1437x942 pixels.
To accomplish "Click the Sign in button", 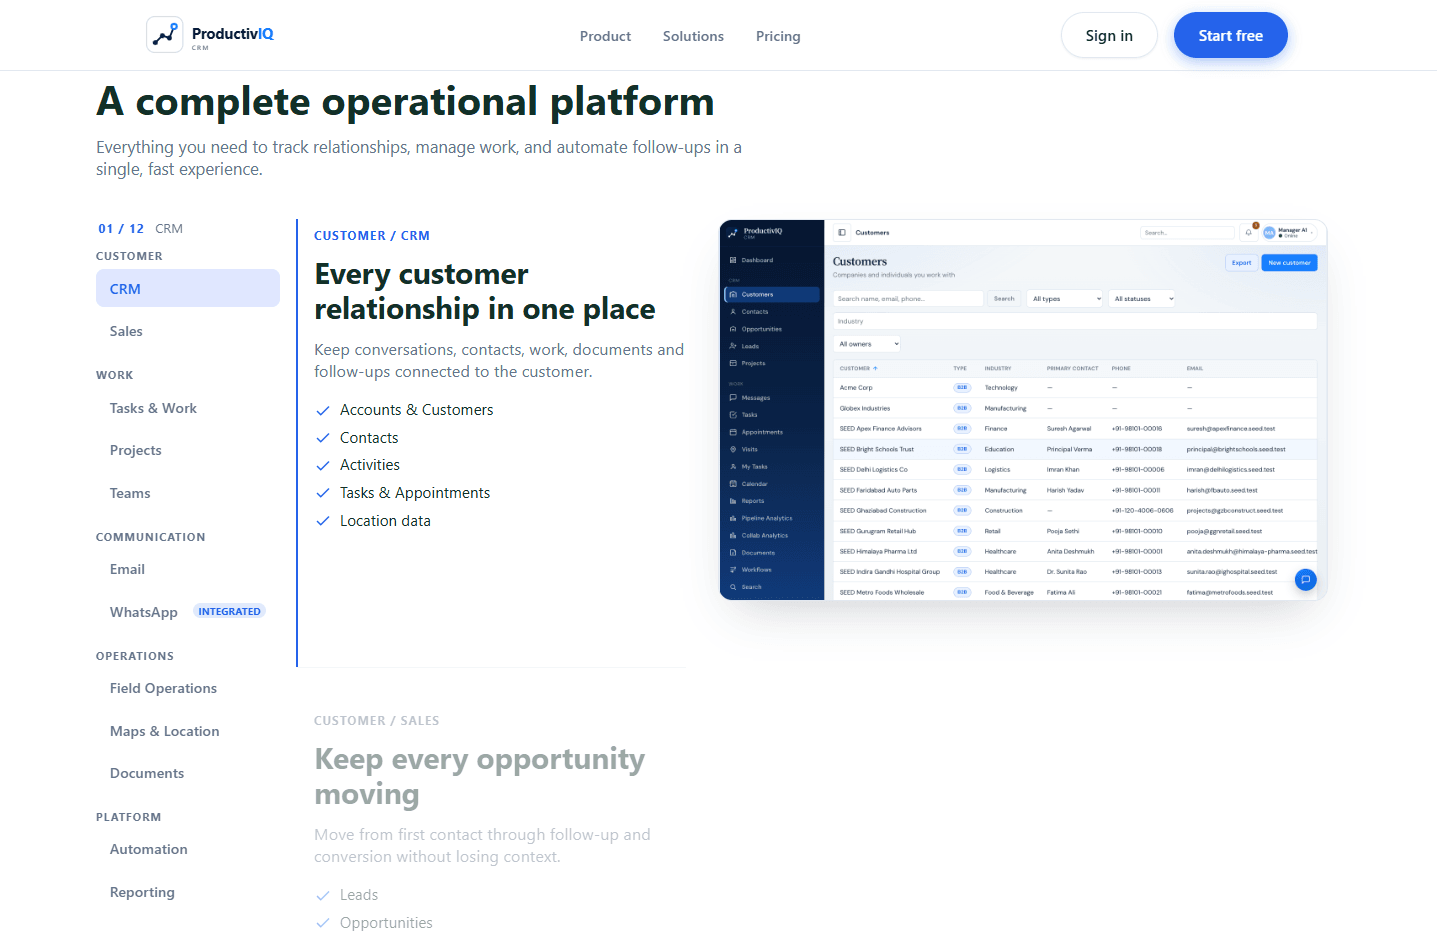I will pyautogui.click(x=1109, y=35).
